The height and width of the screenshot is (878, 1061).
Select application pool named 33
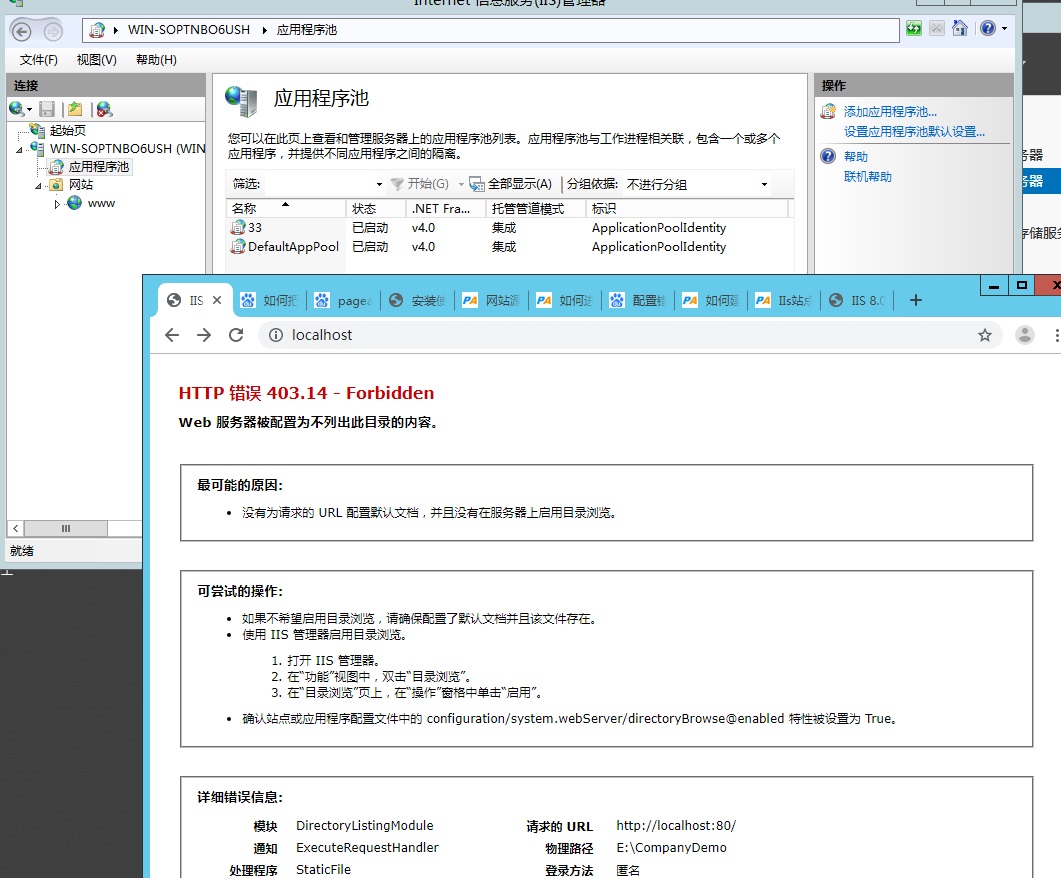254,227
